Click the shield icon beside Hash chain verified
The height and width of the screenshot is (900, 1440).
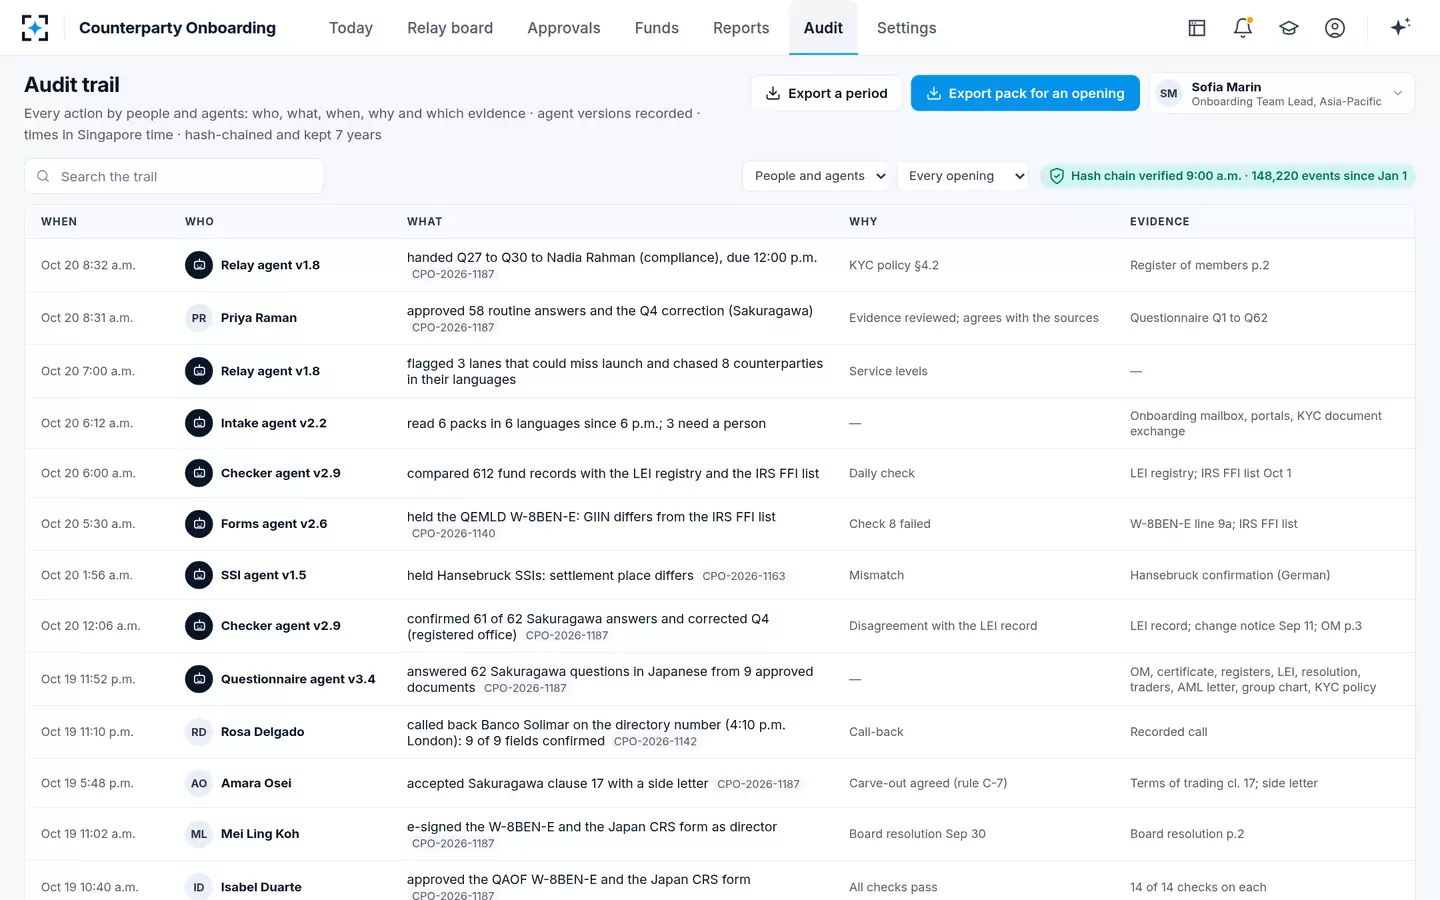pyautogui.click(x=1057, y=176)
